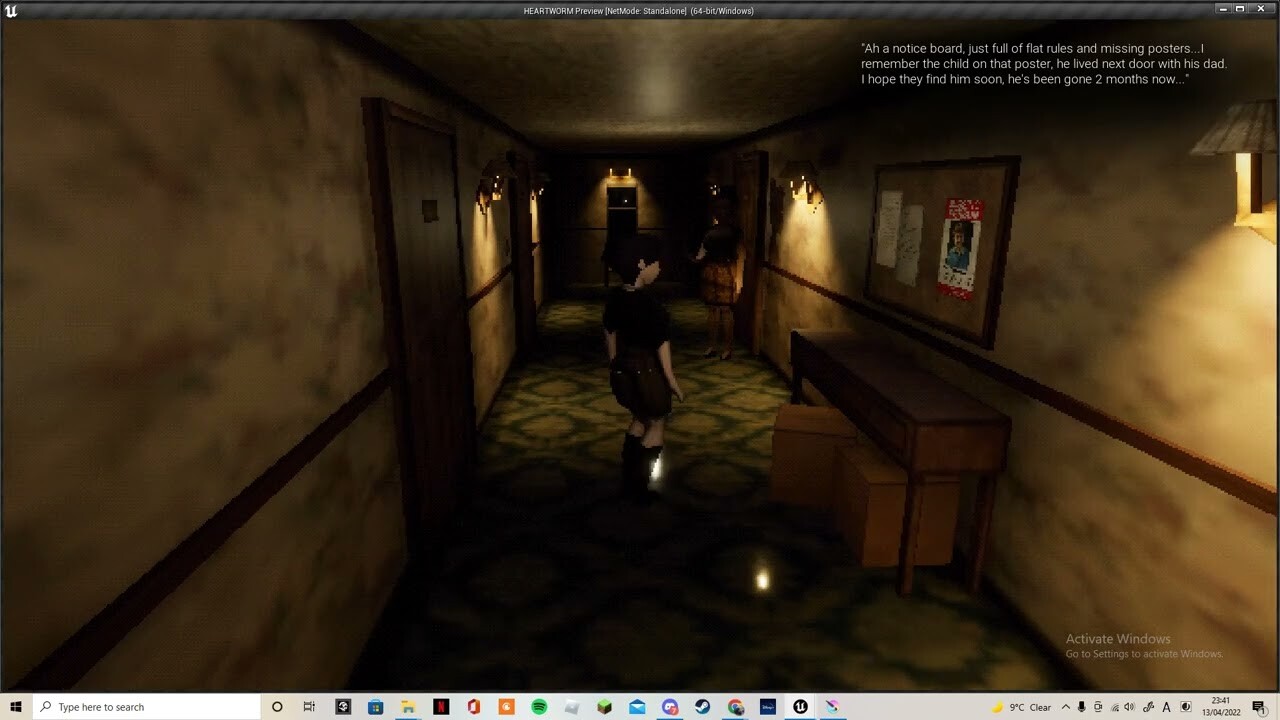Image resolution: width=1280 pixels, height=720 pixels.
Task: Click the microphone tray icon
Action: [1082, 707]
